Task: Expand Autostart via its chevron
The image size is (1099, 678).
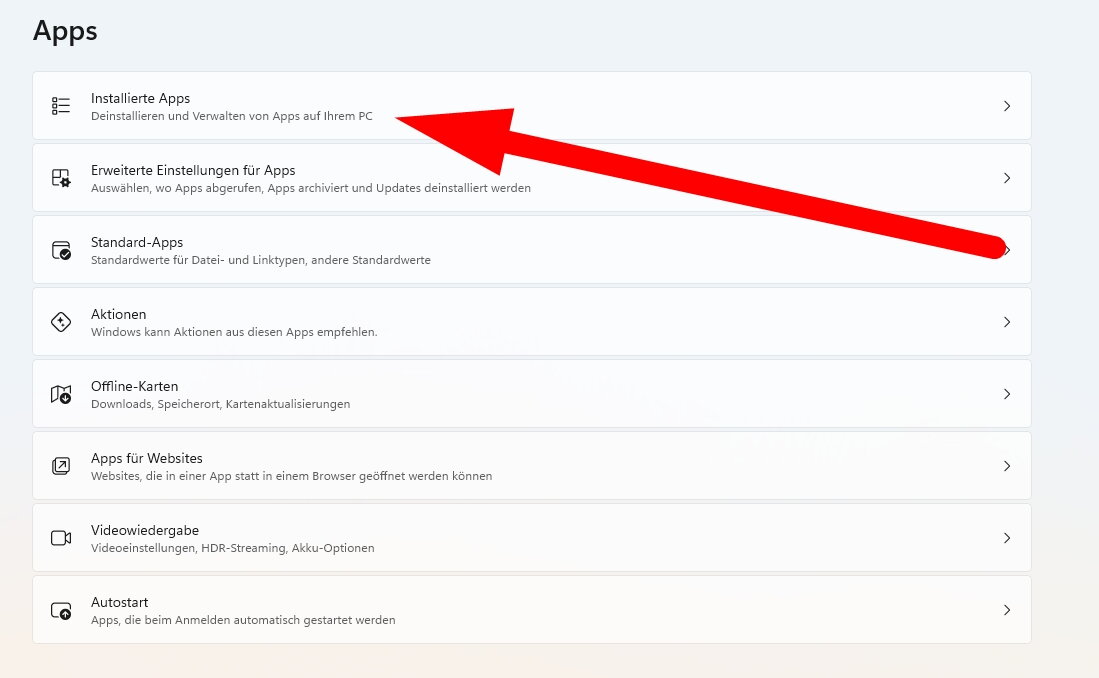Action: [x=1007, y=610]
